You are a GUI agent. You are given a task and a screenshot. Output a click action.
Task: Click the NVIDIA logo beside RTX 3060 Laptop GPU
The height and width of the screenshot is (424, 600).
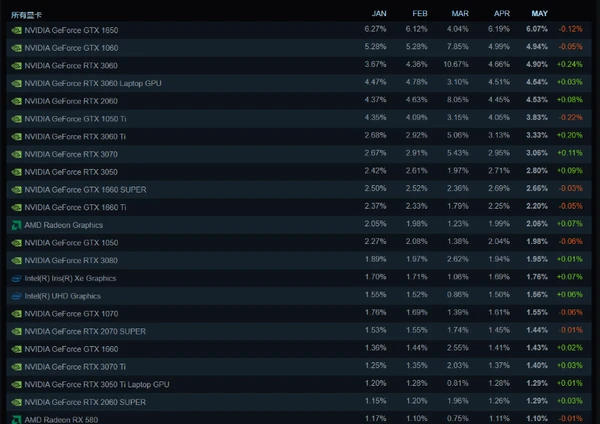click(16, 83)
